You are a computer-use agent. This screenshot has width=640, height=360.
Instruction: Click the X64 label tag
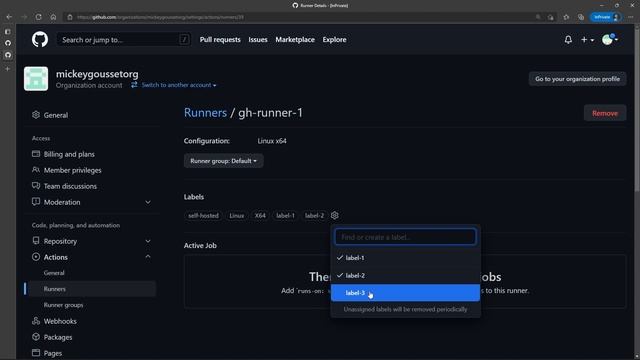pyautogui.click(x=260, y=215)
